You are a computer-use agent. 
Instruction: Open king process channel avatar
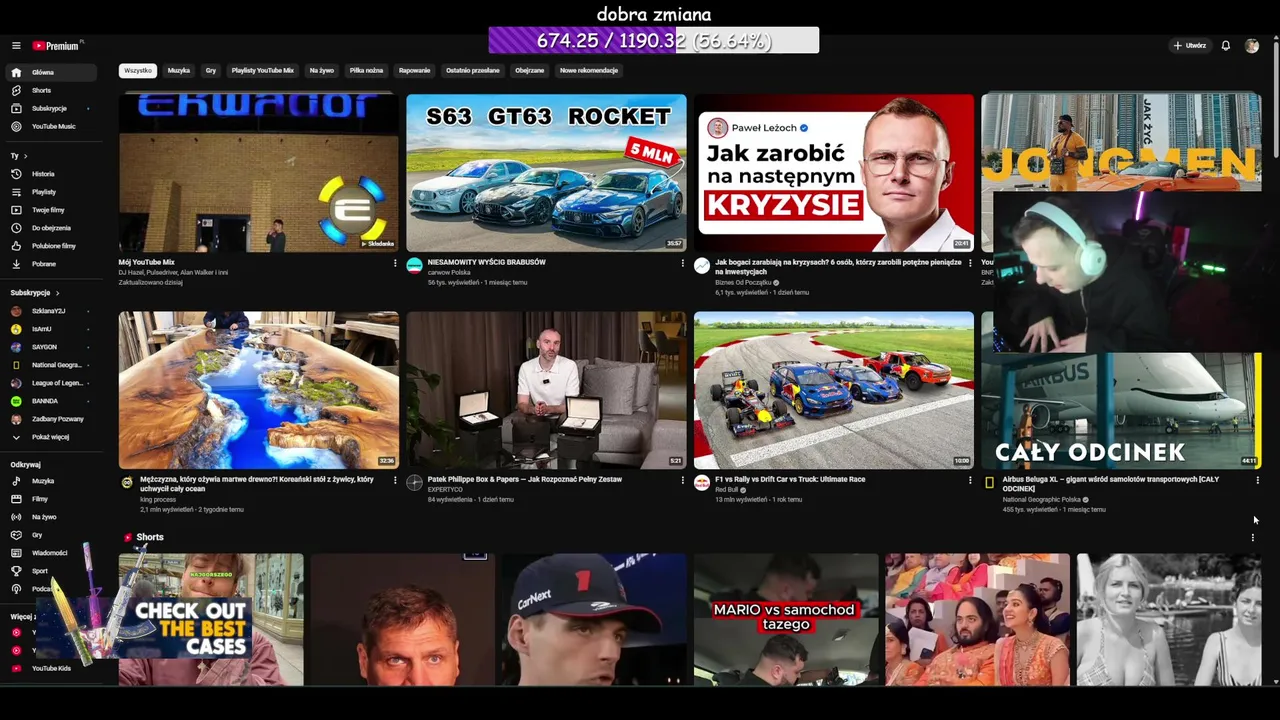tap(127, 482)
